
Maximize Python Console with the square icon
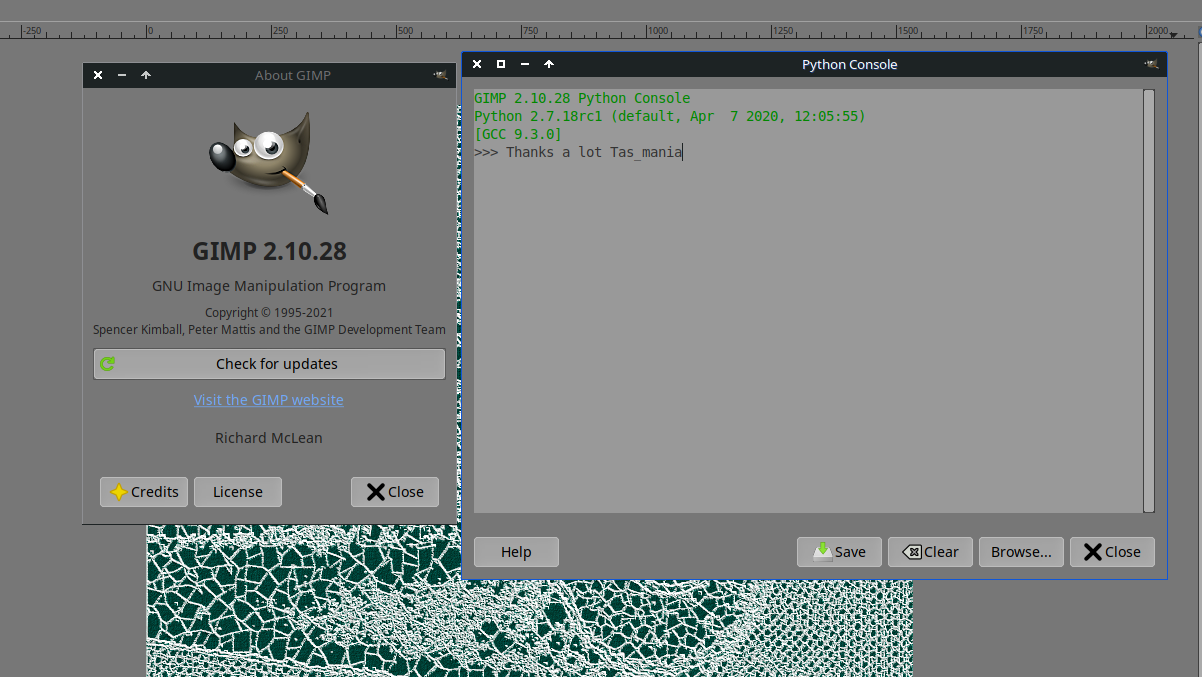click(x=501, y=64)
